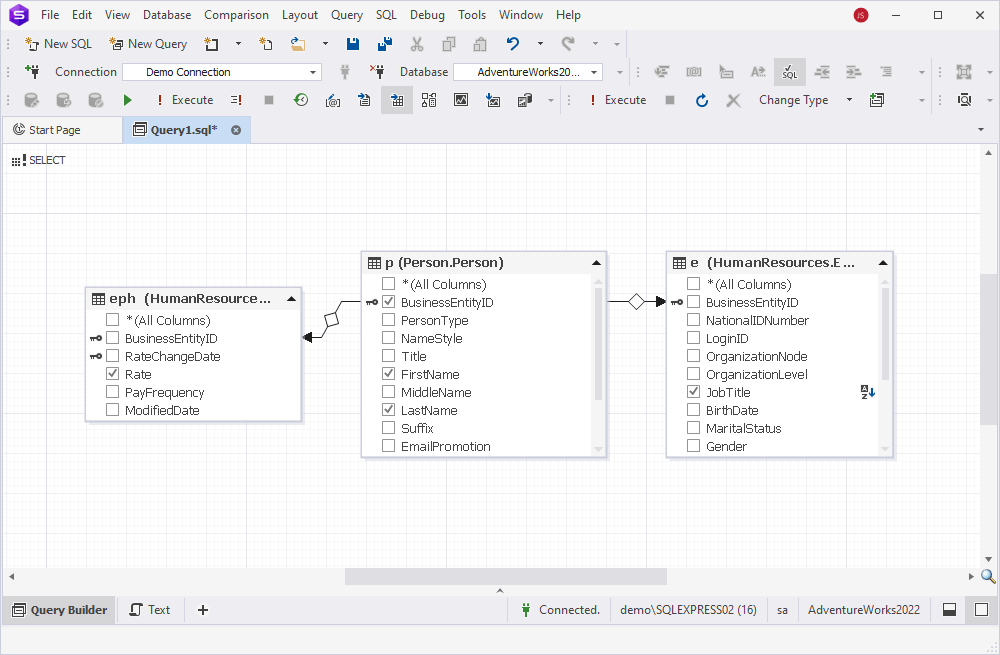Click the chart image icon in query toolbar

coord(461,100)
